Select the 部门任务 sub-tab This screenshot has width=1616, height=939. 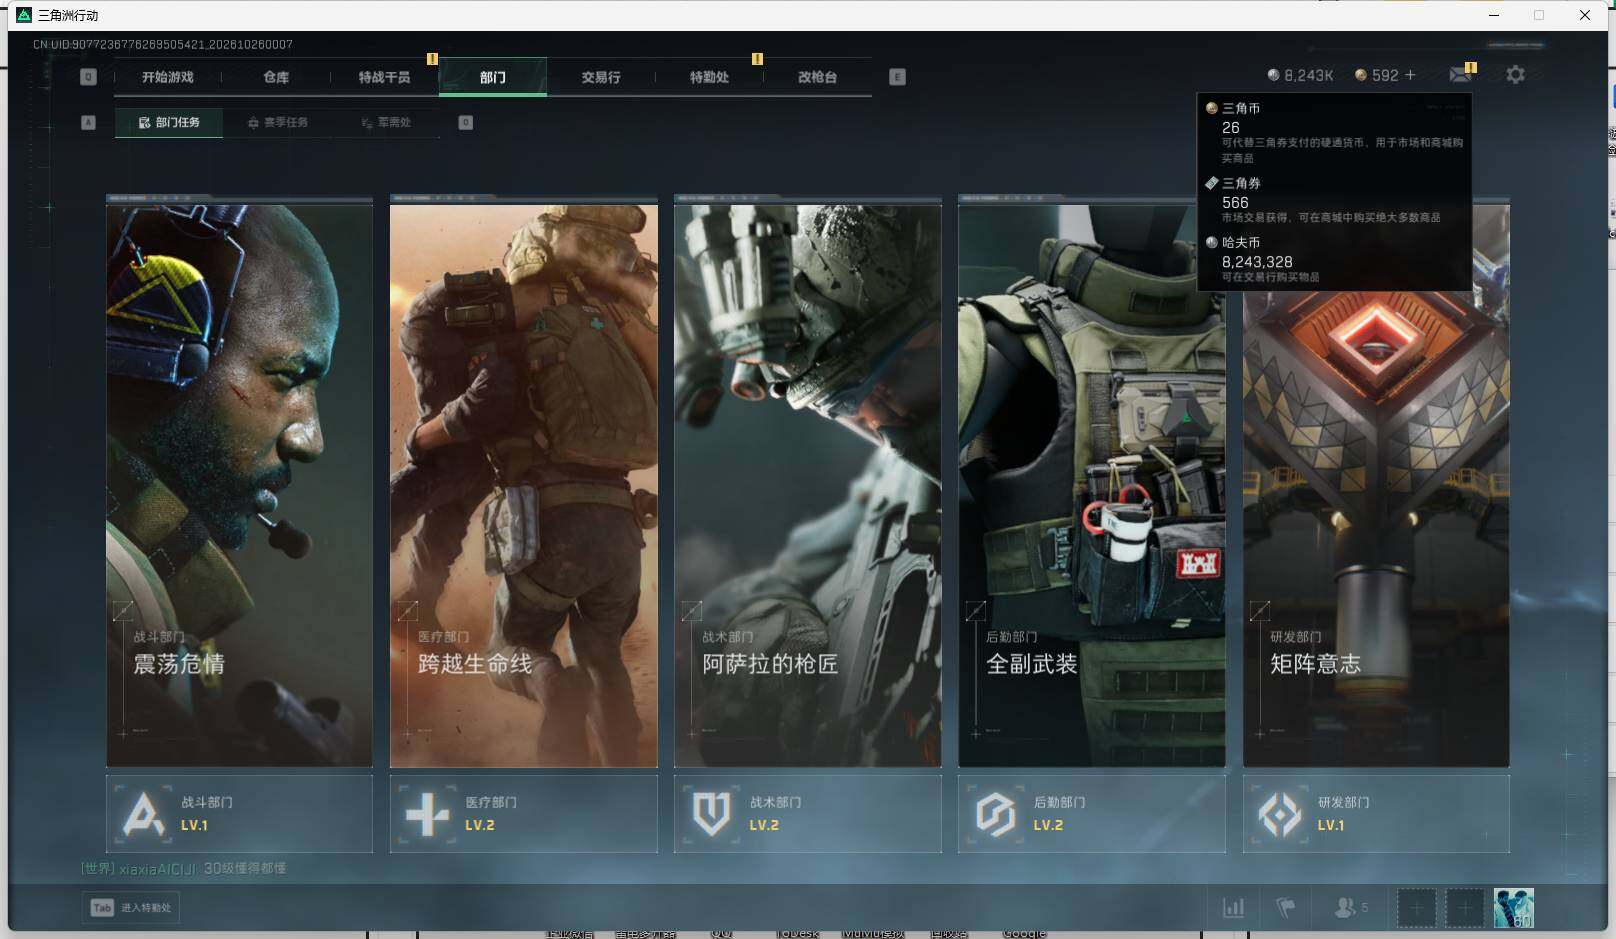169,122
